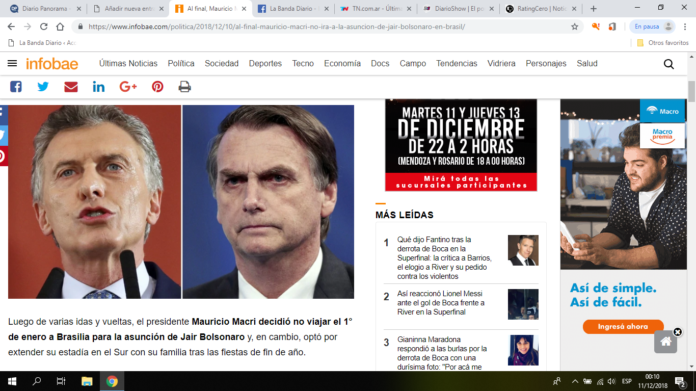The image size is (696, 391).
Task: Click the taskbar clock showing 00:10
Action: (652, 381)
